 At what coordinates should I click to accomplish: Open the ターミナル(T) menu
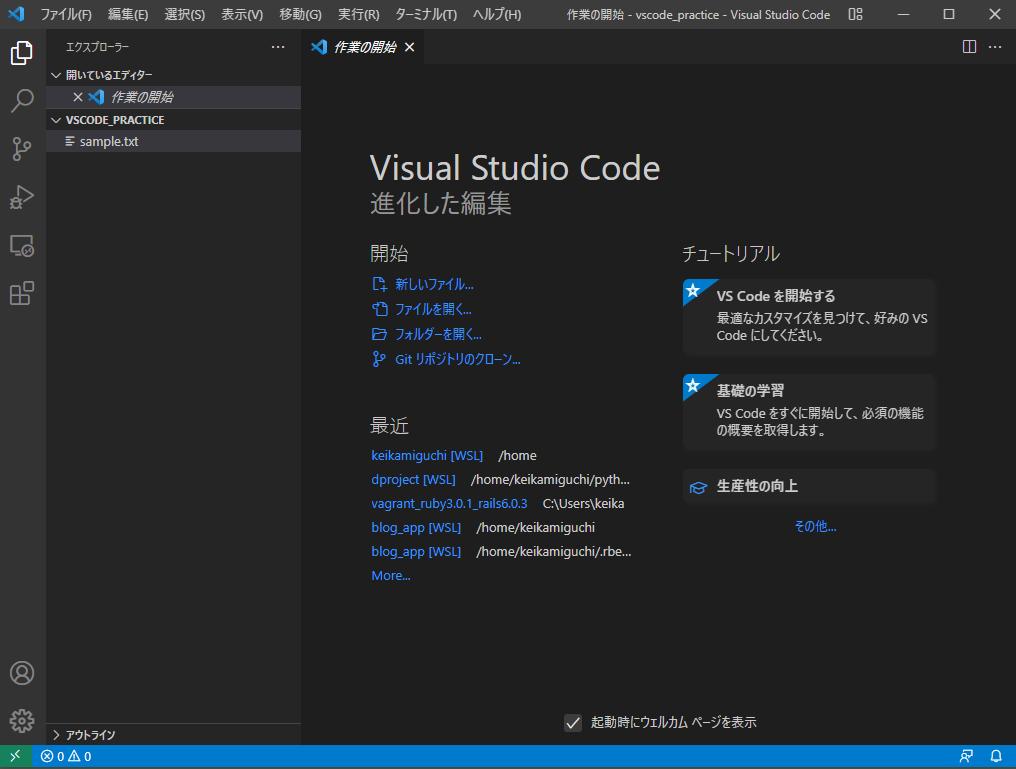[426, 14]
